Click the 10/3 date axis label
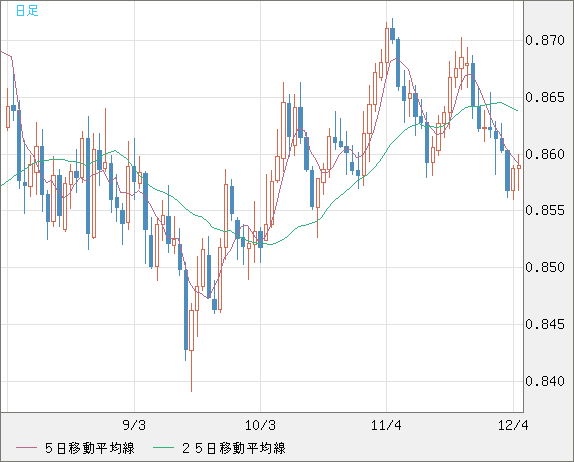 click(x=260, y=425)
